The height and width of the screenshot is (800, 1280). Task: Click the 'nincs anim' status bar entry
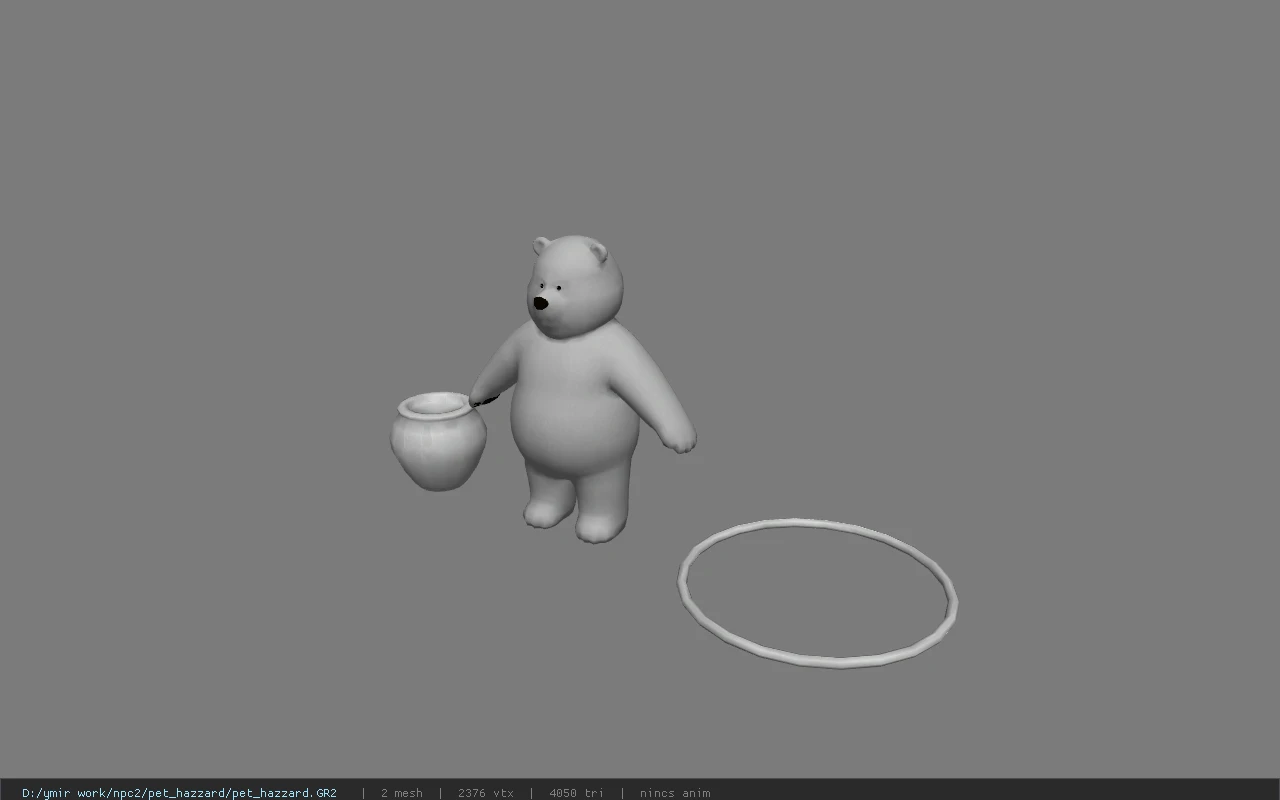(x=675, y=793)
